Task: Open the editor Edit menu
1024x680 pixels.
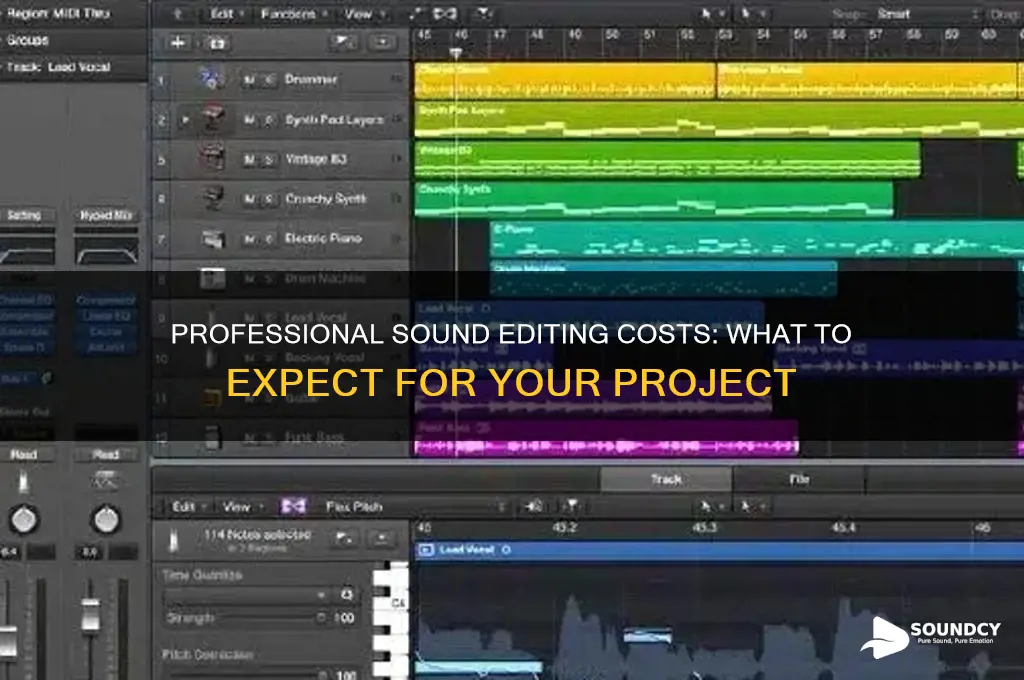Action: point(189,506)
